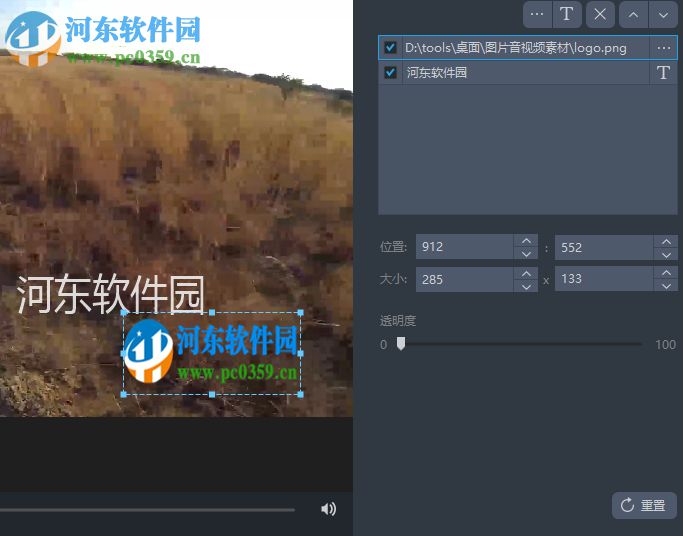Image resolution: width=683 pixels, height=536 pixels.
Task: Increase height value 133
Action: pos(666,273)
